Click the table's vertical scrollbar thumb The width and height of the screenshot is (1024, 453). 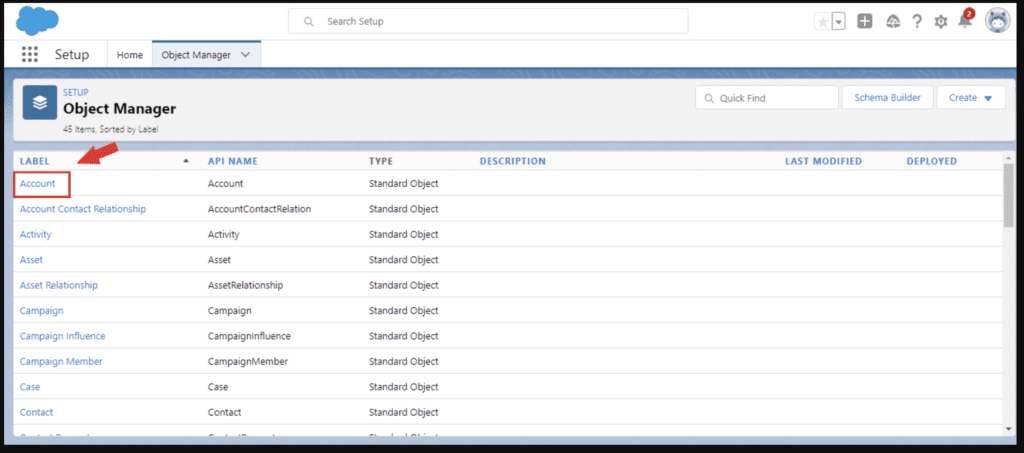1009,196
